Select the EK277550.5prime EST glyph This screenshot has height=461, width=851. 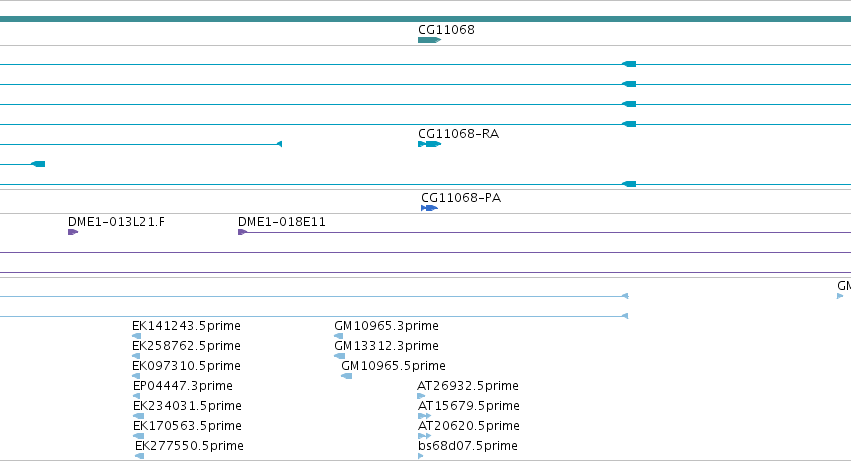click(x=139, y=456)
